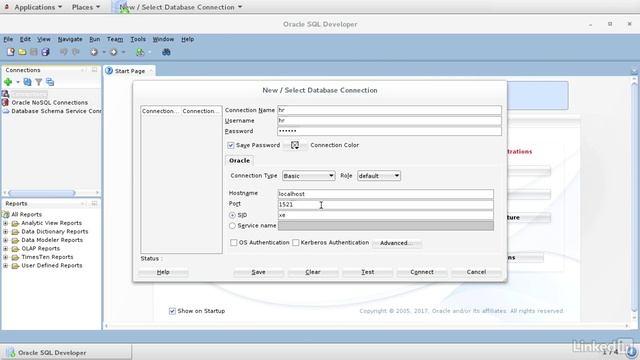The height and width of the screenshot is (360, 640).
Task: Click the SID input field
Action: tap(386, 215)
